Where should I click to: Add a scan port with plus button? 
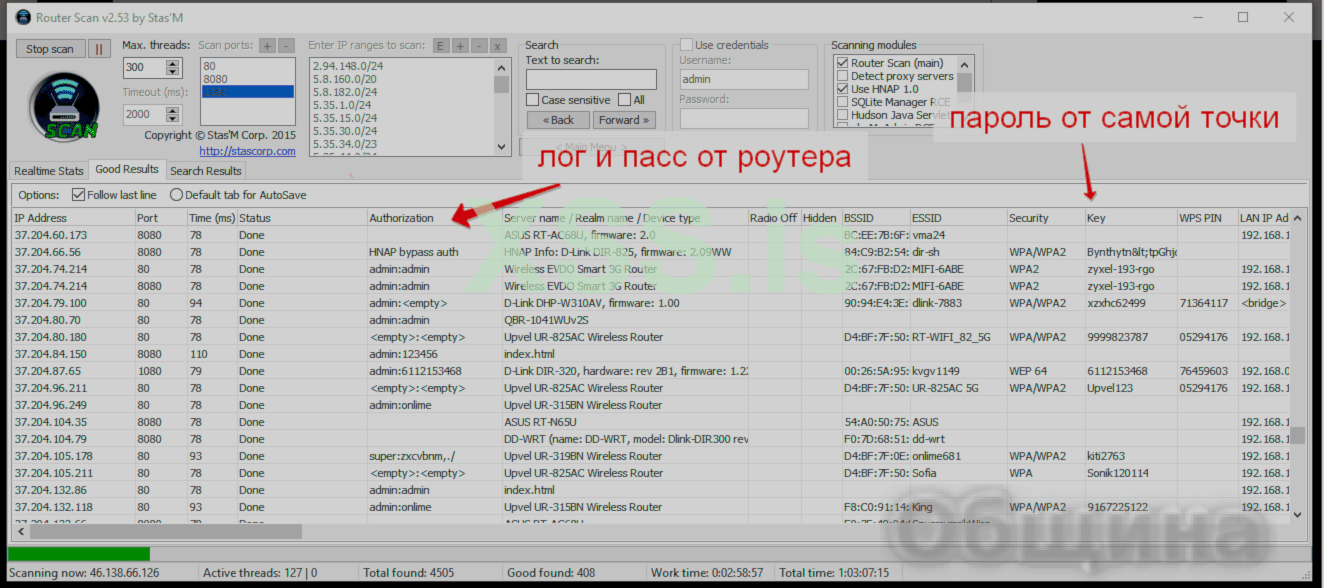(x=267, y=45)
